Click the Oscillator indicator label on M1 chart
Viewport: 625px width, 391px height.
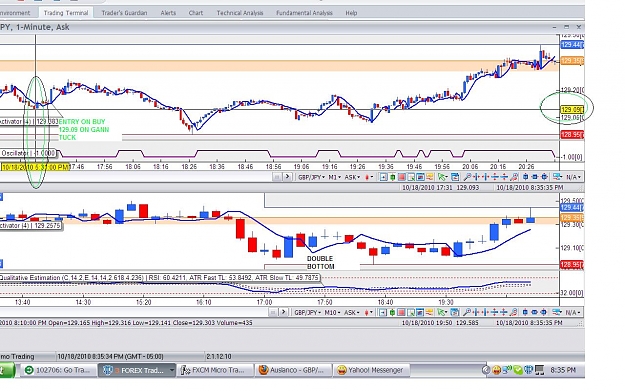pos(29,153)
